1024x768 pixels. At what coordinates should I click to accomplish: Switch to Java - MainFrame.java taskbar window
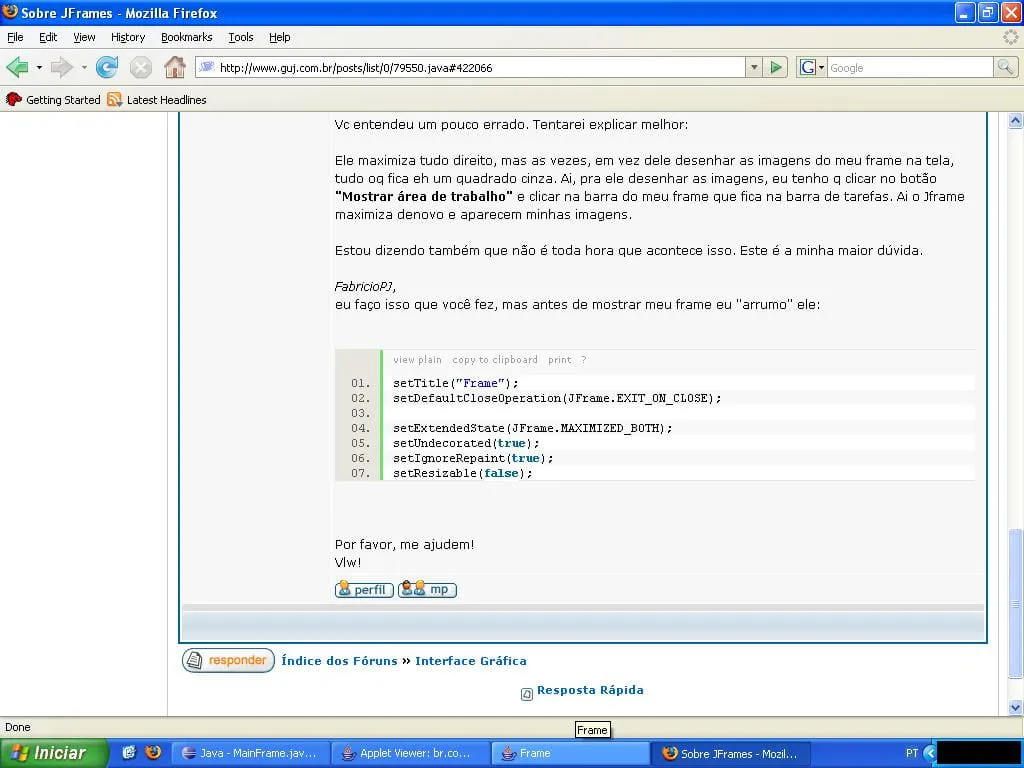(x=251, y=753)
